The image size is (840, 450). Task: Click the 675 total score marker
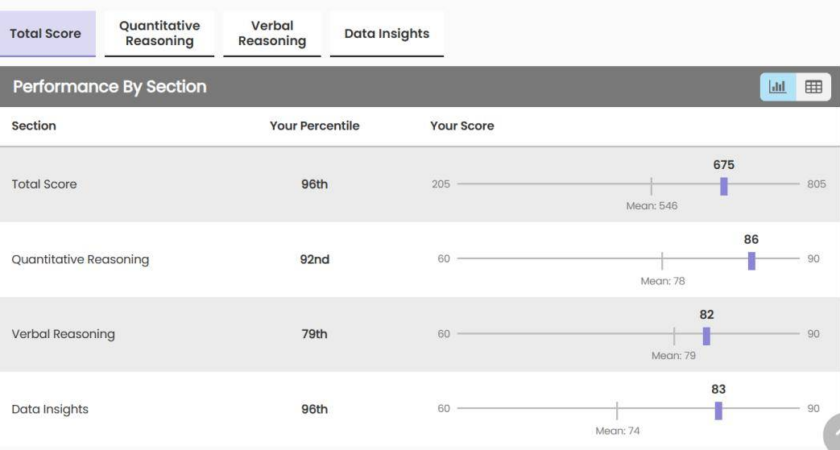click(x=724, y=186)
